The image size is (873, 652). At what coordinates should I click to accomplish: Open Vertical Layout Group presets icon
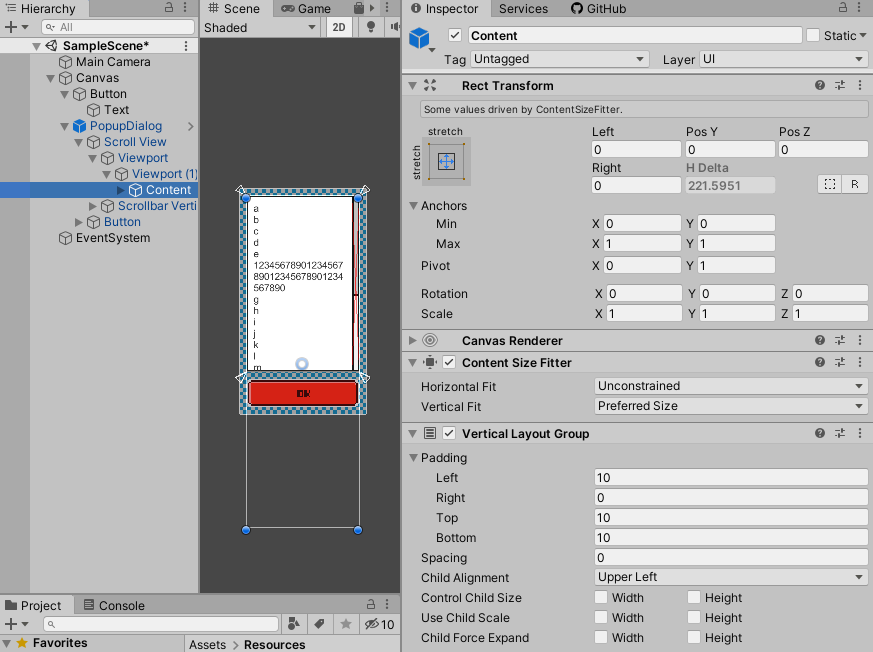(840, 433)
